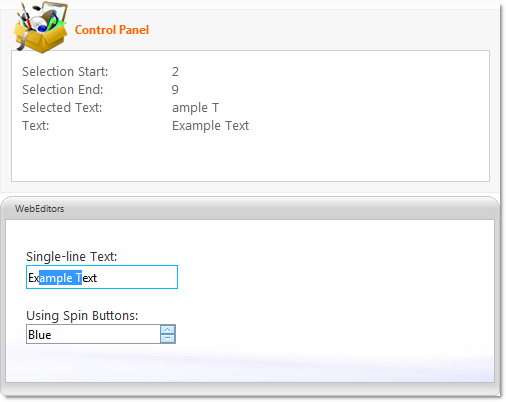
Task: Click the Selection Start value 2
Action: coord(175,72)
